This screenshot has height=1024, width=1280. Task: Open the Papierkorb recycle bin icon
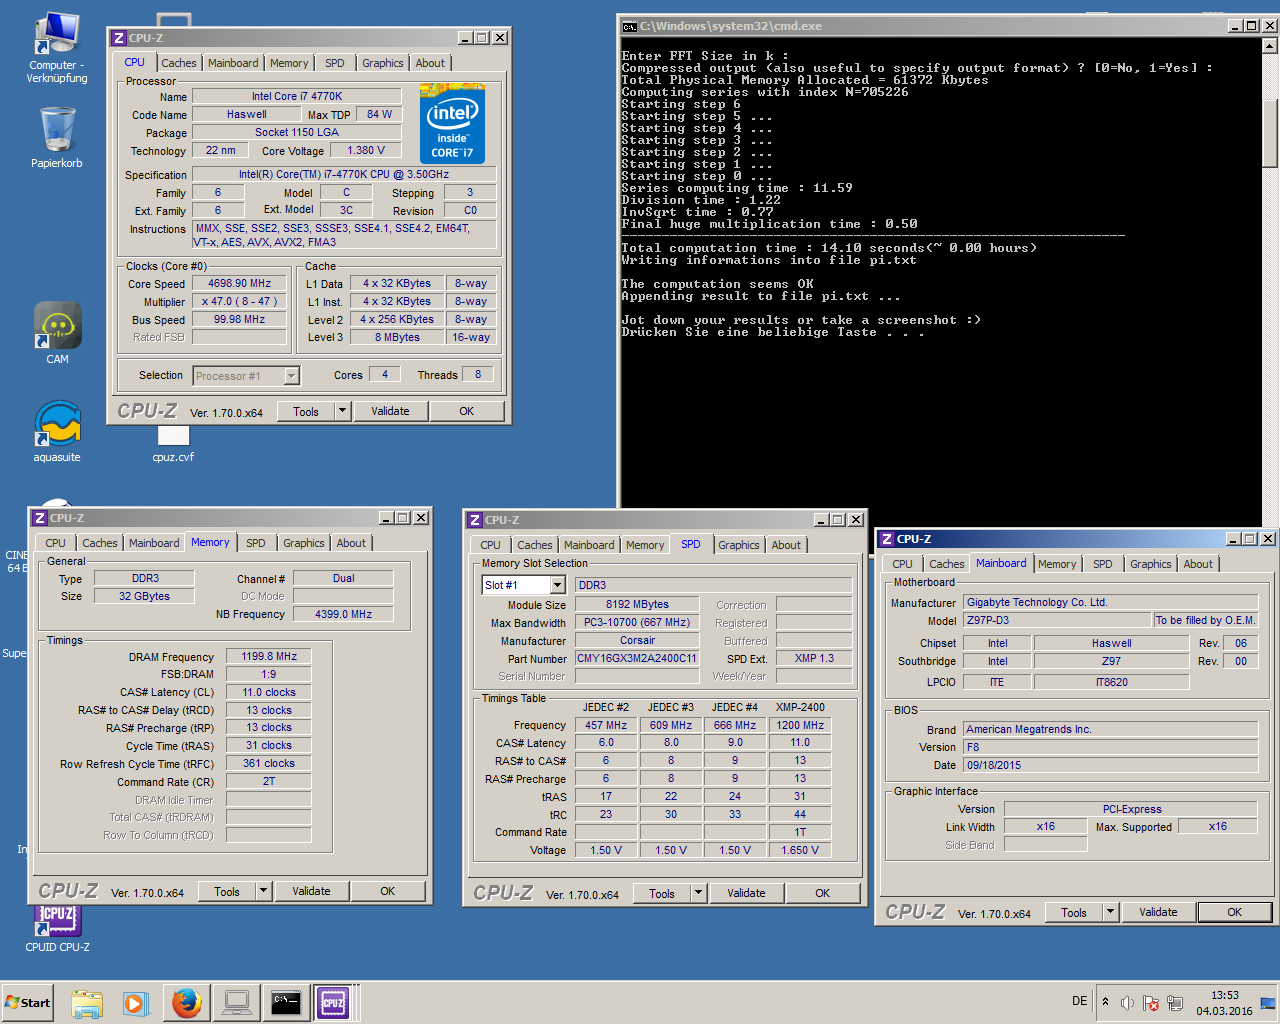click(57, 137)
